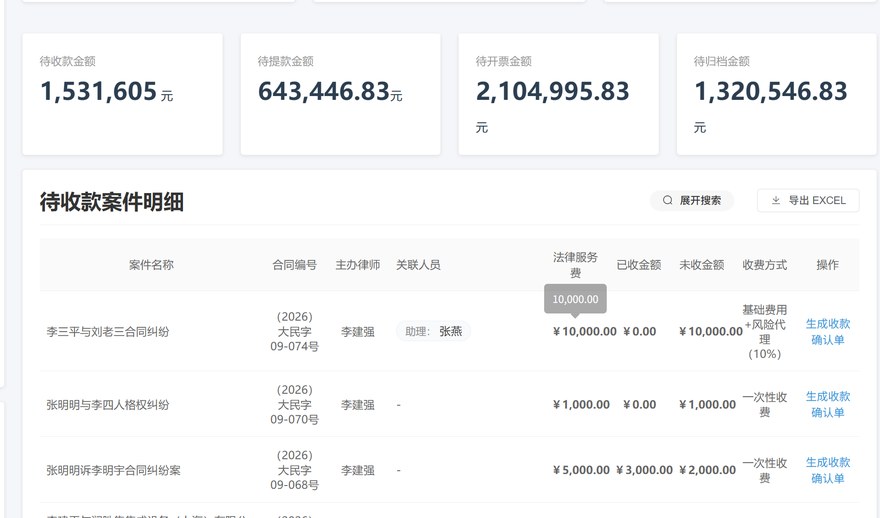Click the 待归档金额 card showing 1,320,546.83
This screenshot has height=518, width=880.
[x=776, y=94]
